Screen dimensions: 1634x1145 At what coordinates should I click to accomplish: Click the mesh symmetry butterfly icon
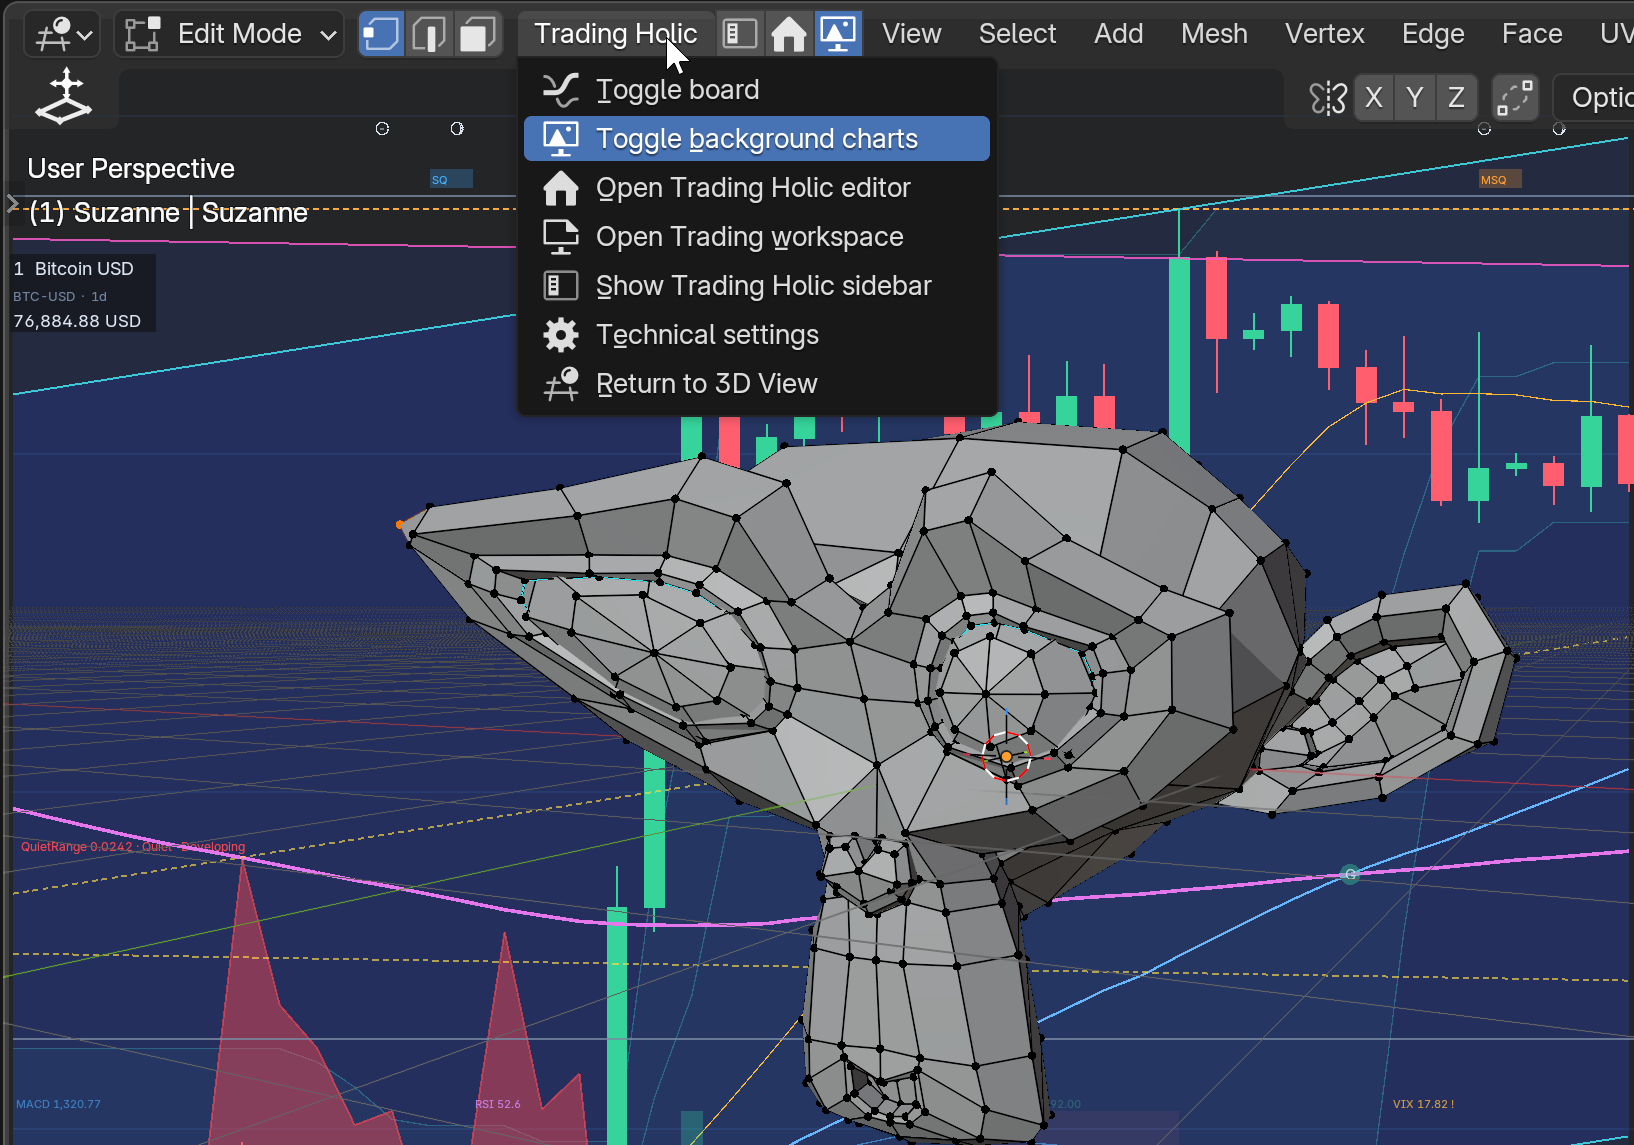tap(1328, 98)
